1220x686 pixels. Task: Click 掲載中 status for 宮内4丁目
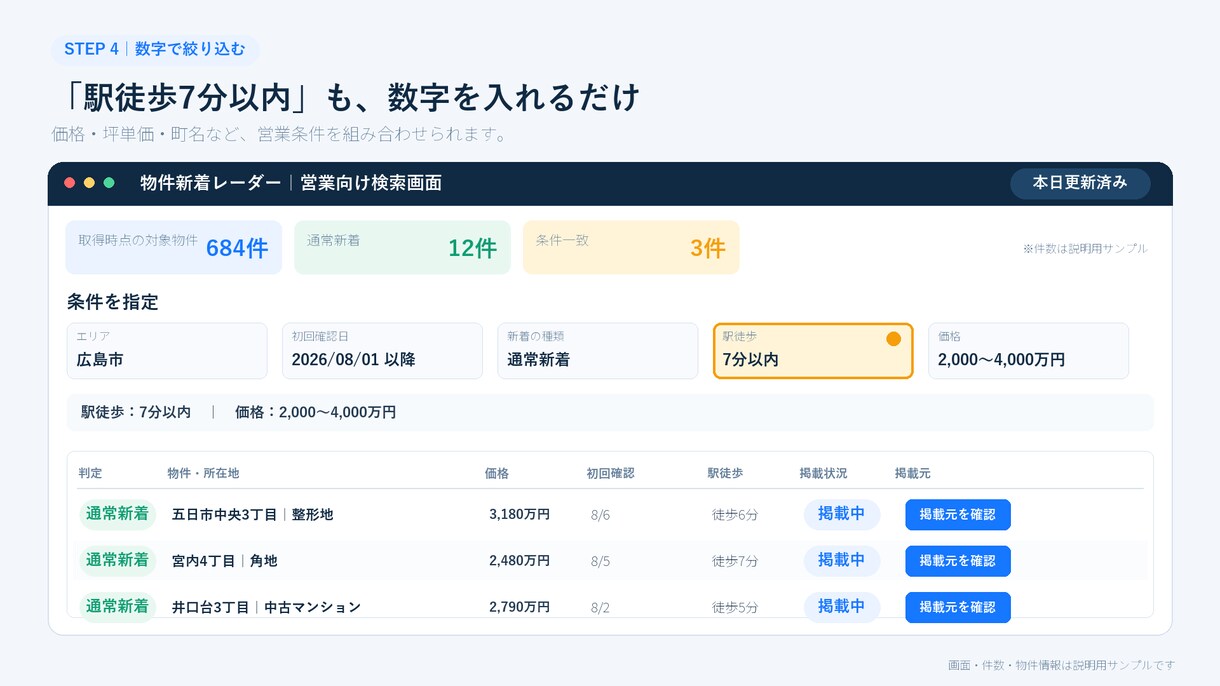tap(842, 560)
